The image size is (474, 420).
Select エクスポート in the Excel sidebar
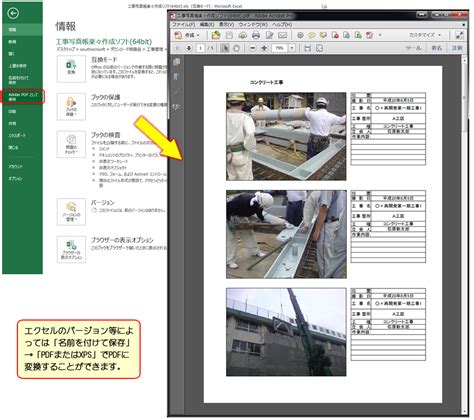click(22, 135)
